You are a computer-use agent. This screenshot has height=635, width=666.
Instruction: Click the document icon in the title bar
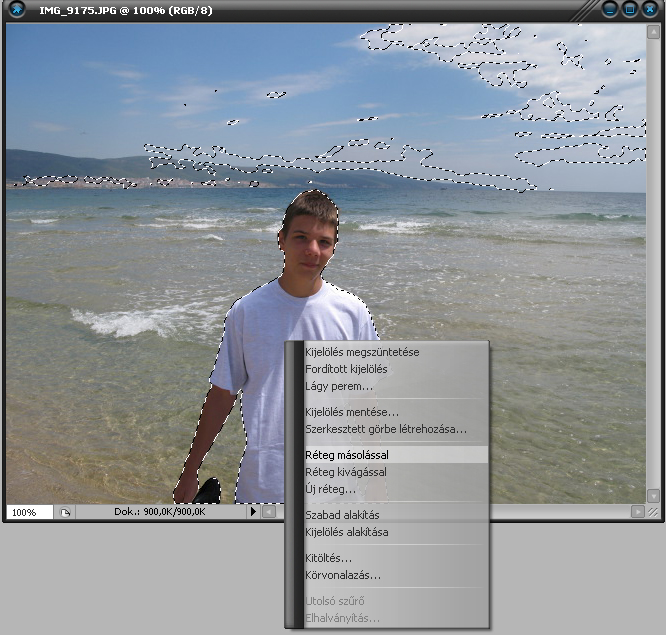coord(17,10)
